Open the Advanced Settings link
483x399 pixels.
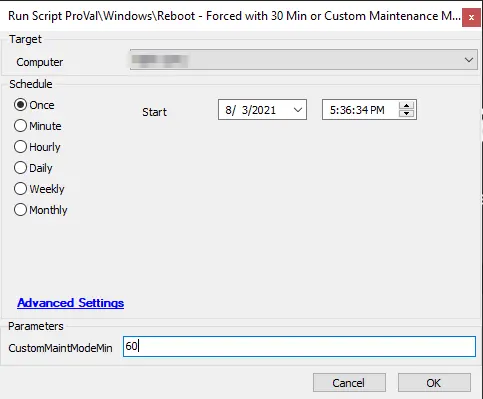tap(71, 303)
